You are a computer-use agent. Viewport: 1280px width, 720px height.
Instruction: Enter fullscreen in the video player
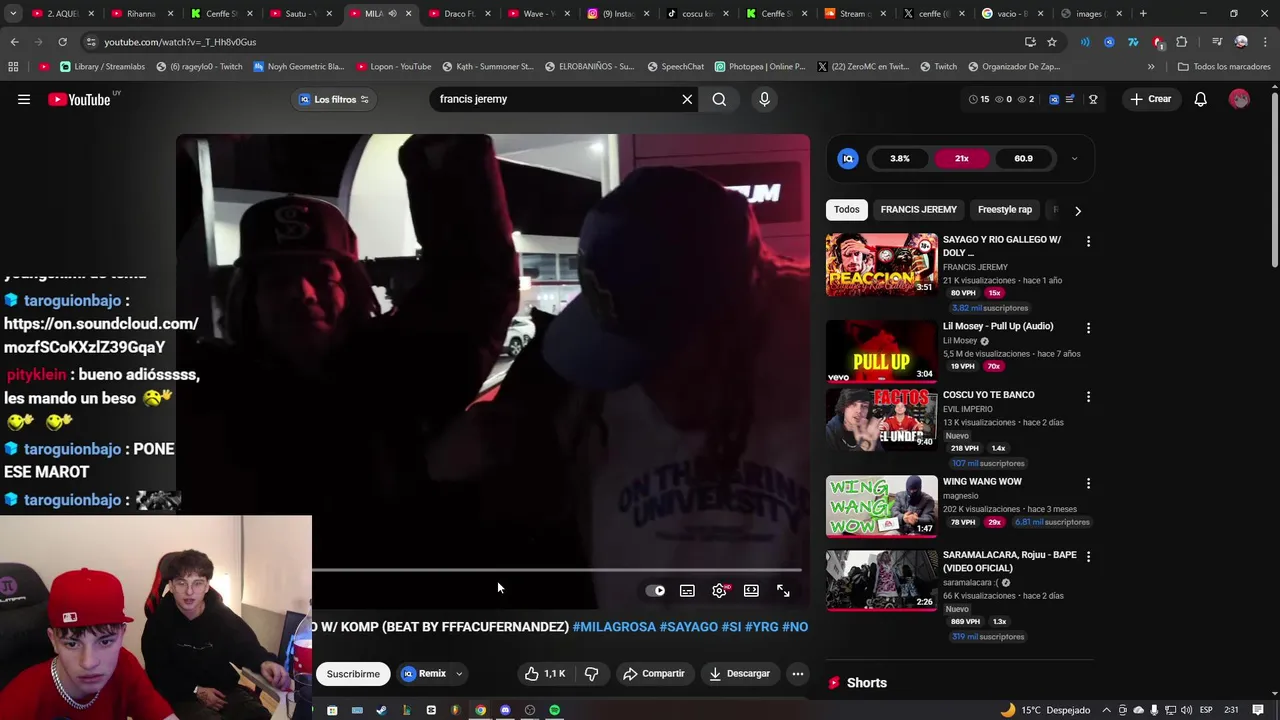pos(783,591)
